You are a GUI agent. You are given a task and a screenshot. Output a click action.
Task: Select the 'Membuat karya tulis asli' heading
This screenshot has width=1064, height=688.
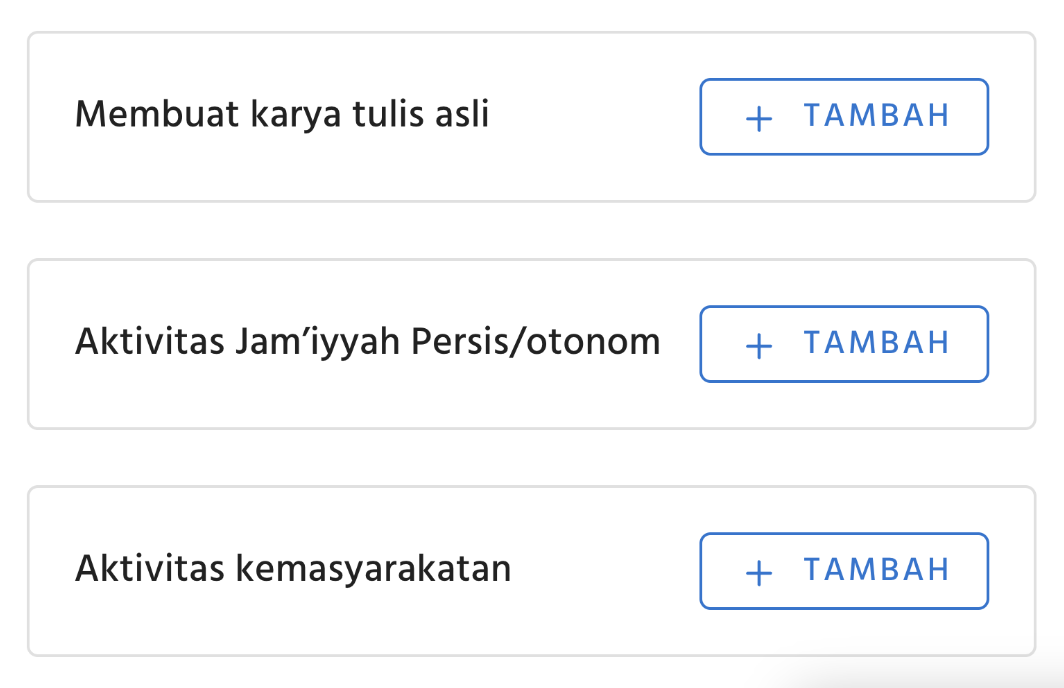tap(282, 116)
